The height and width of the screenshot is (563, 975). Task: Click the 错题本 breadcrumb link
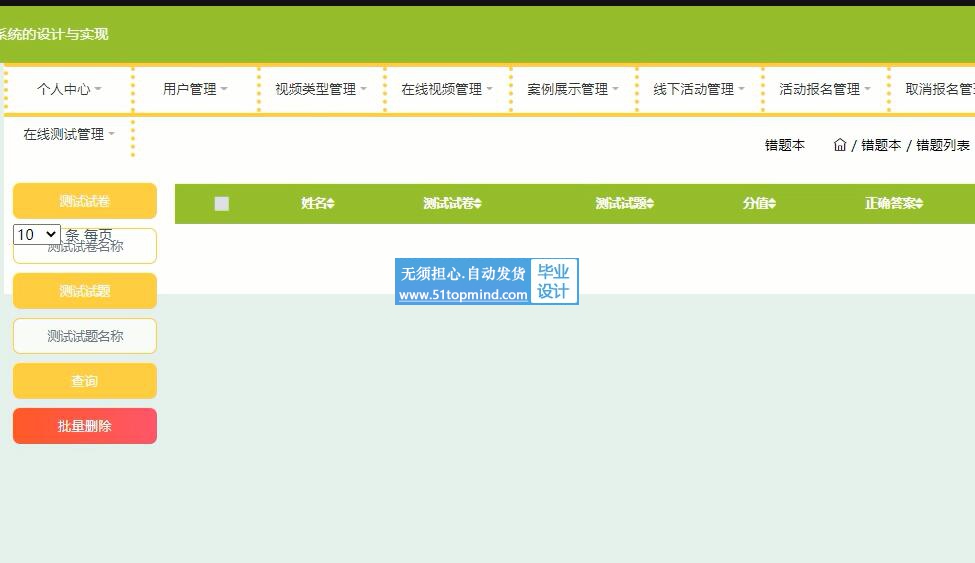click(x=880, y=145)
